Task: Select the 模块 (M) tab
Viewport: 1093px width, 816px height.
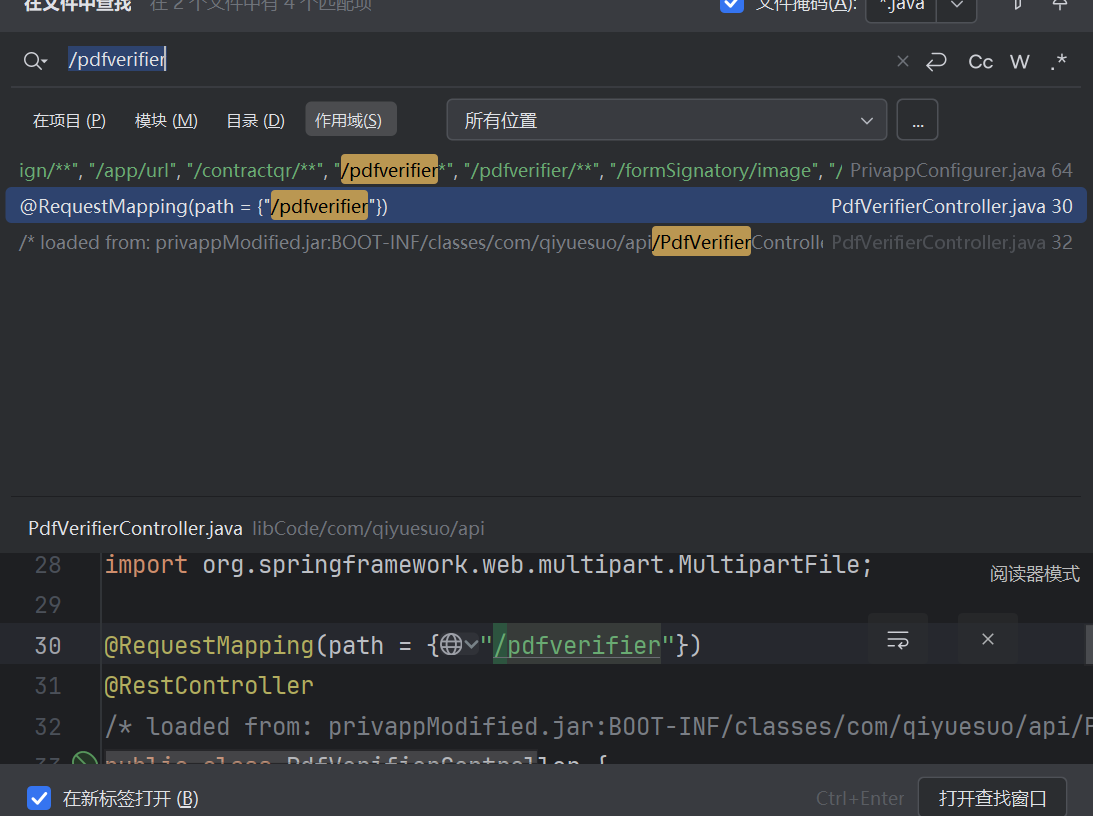Action: point(166,121)
